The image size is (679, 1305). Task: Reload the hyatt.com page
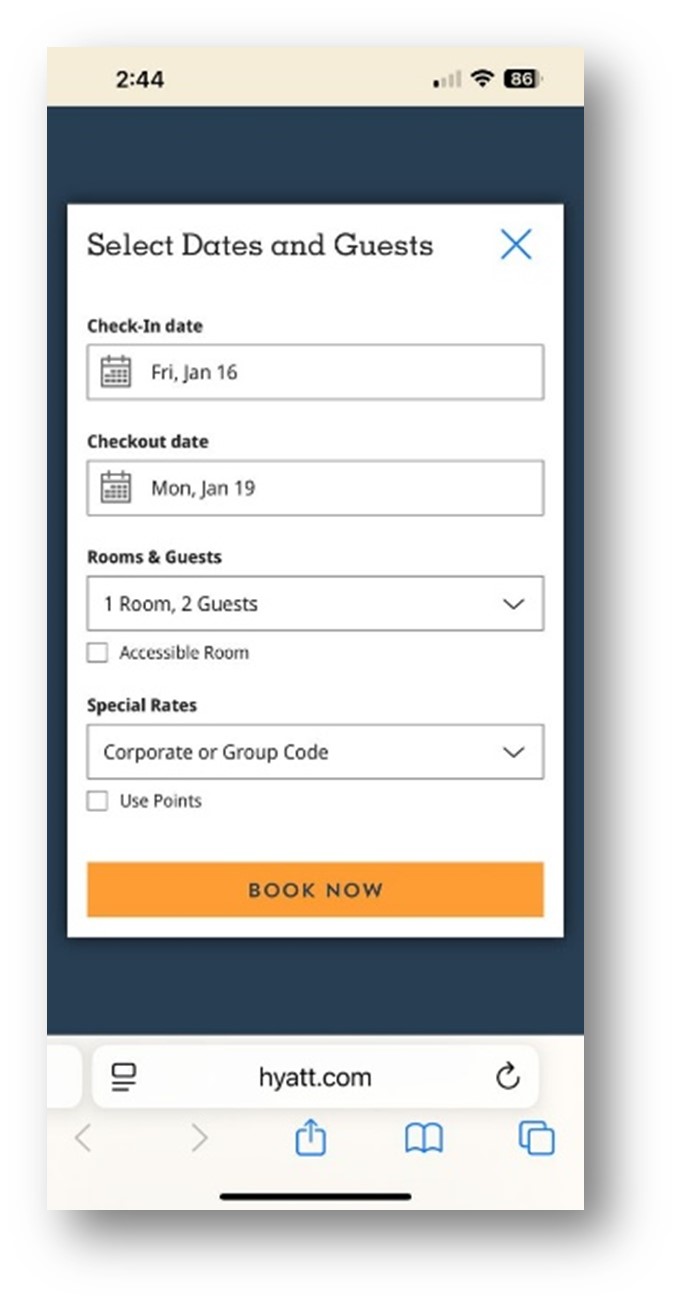[508, 1077]
